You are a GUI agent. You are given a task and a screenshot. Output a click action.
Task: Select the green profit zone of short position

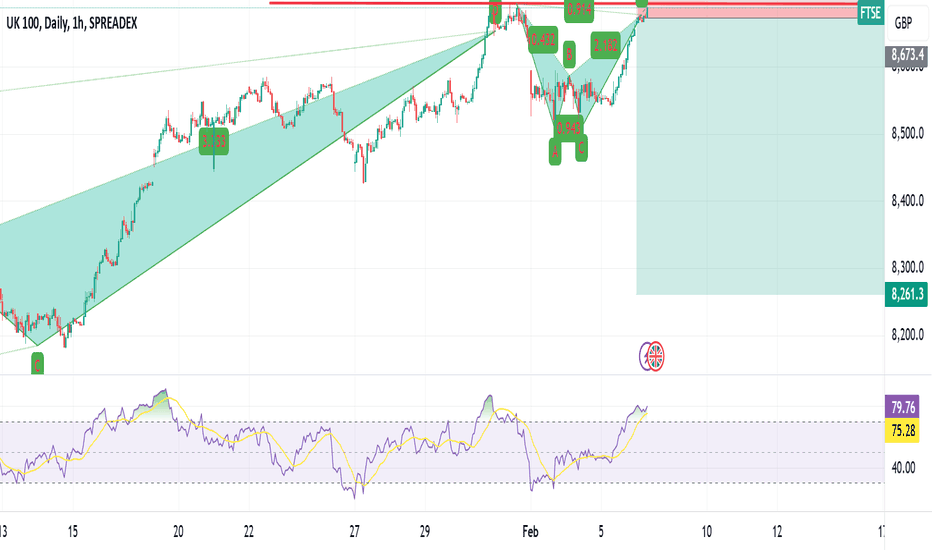[760, 156]
